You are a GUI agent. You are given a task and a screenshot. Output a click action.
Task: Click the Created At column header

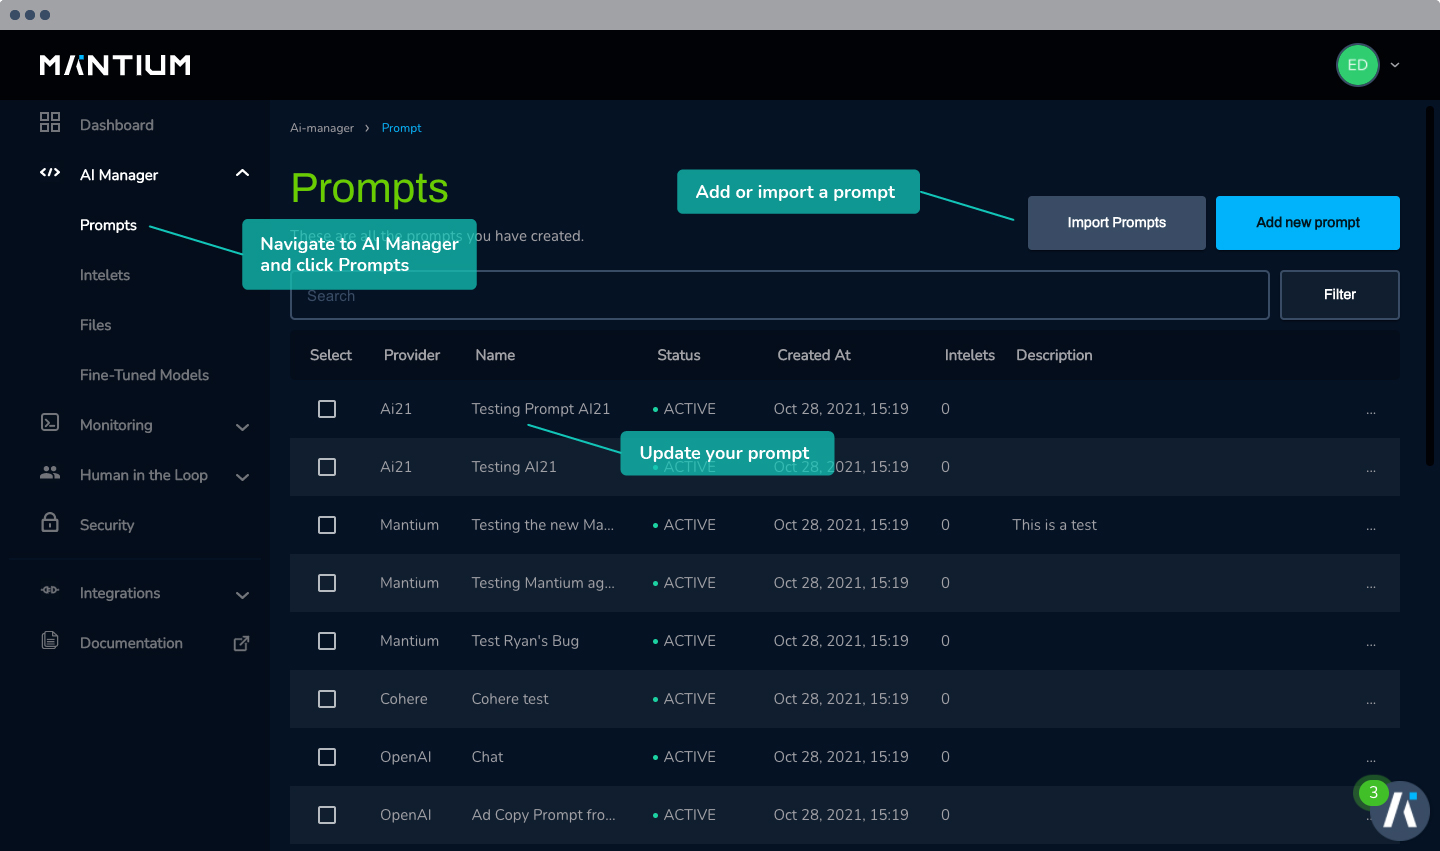tap(814, 355)
